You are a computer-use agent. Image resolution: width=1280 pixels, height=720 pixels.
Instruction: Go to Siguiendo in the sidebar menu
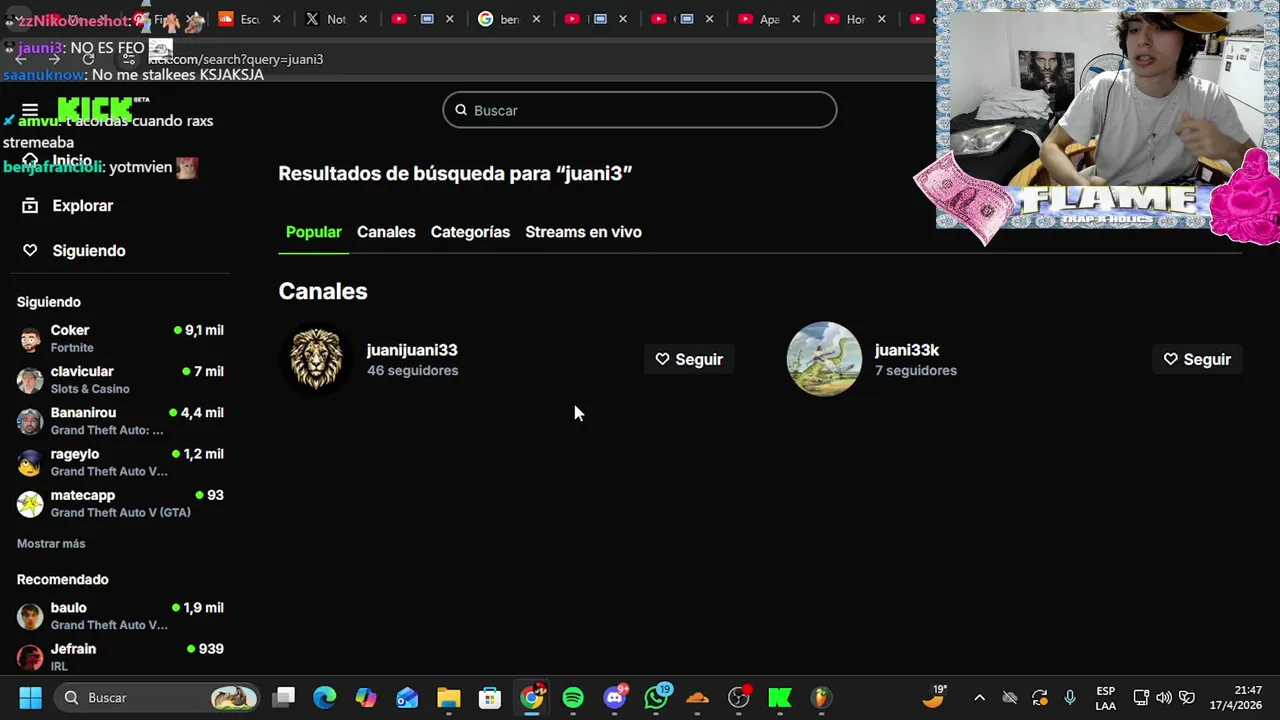click(89, 251)
